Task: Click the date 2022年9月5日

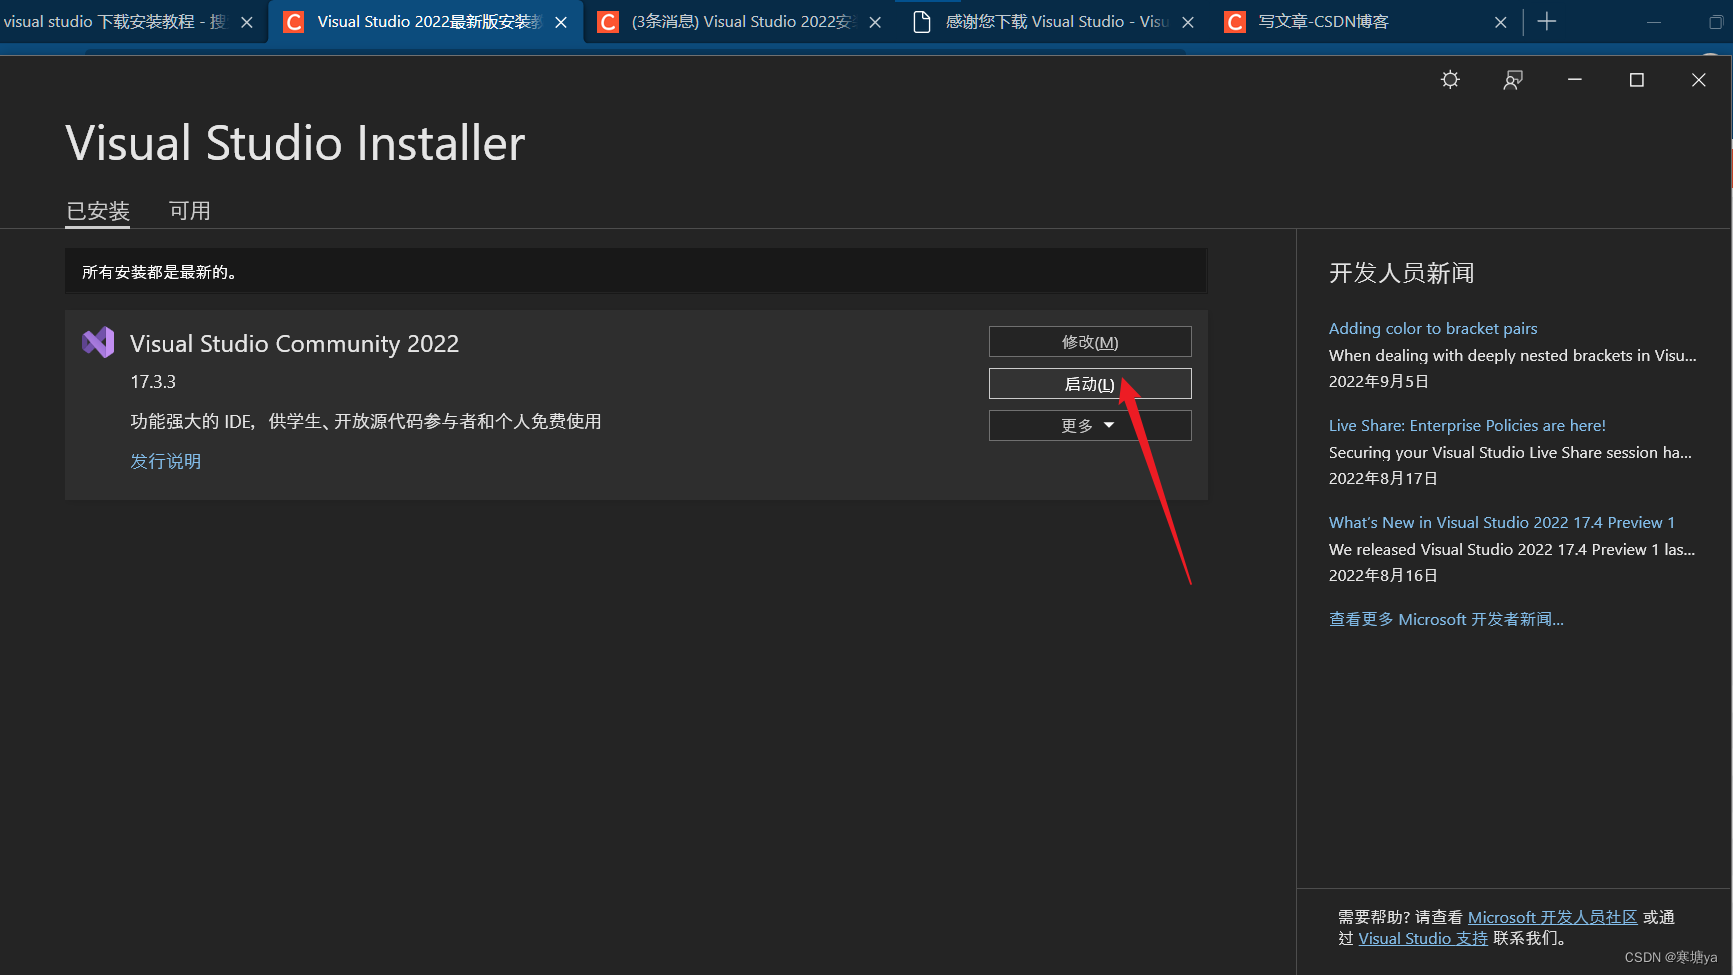Action: click(1378, 381)
